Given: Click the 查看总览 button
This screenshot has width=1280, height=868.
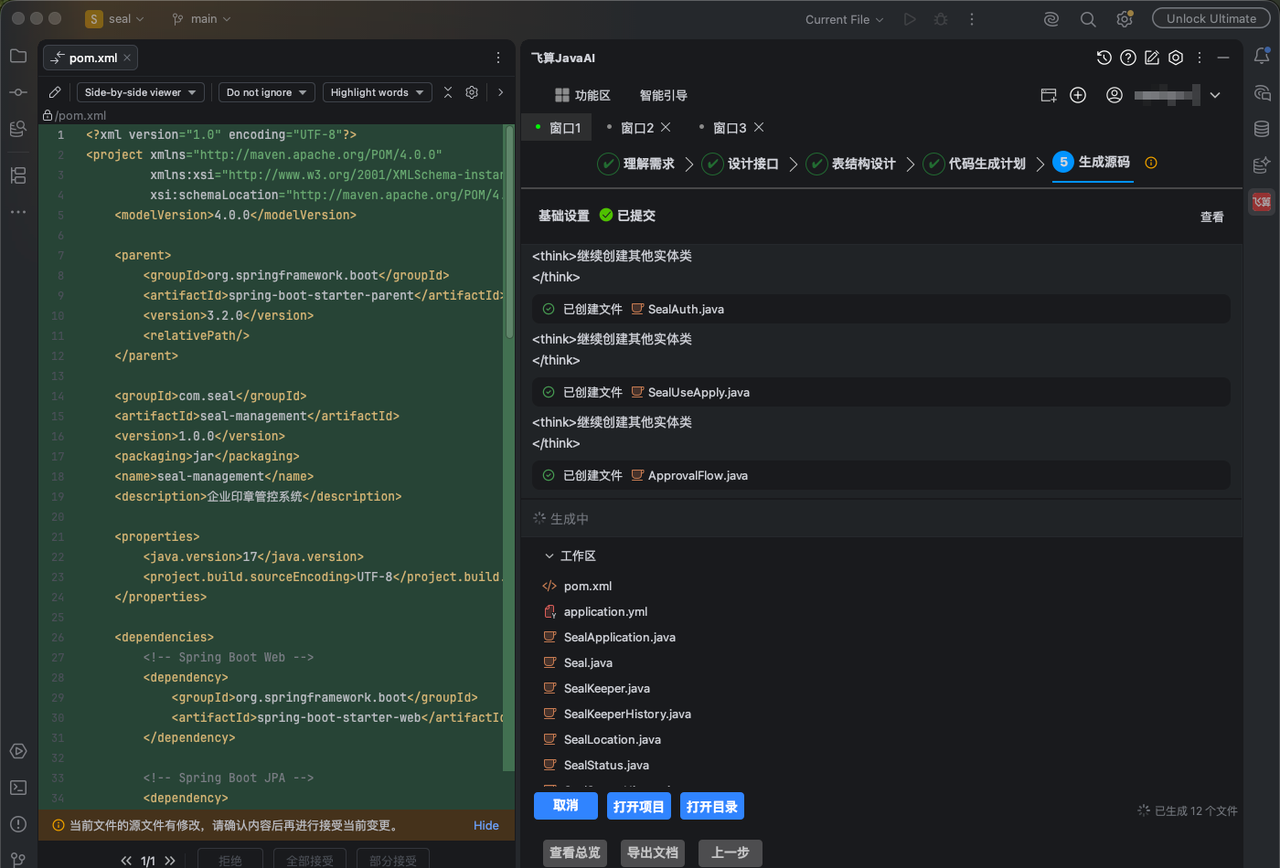Looking at the screenshot, I should coord(575,853).
